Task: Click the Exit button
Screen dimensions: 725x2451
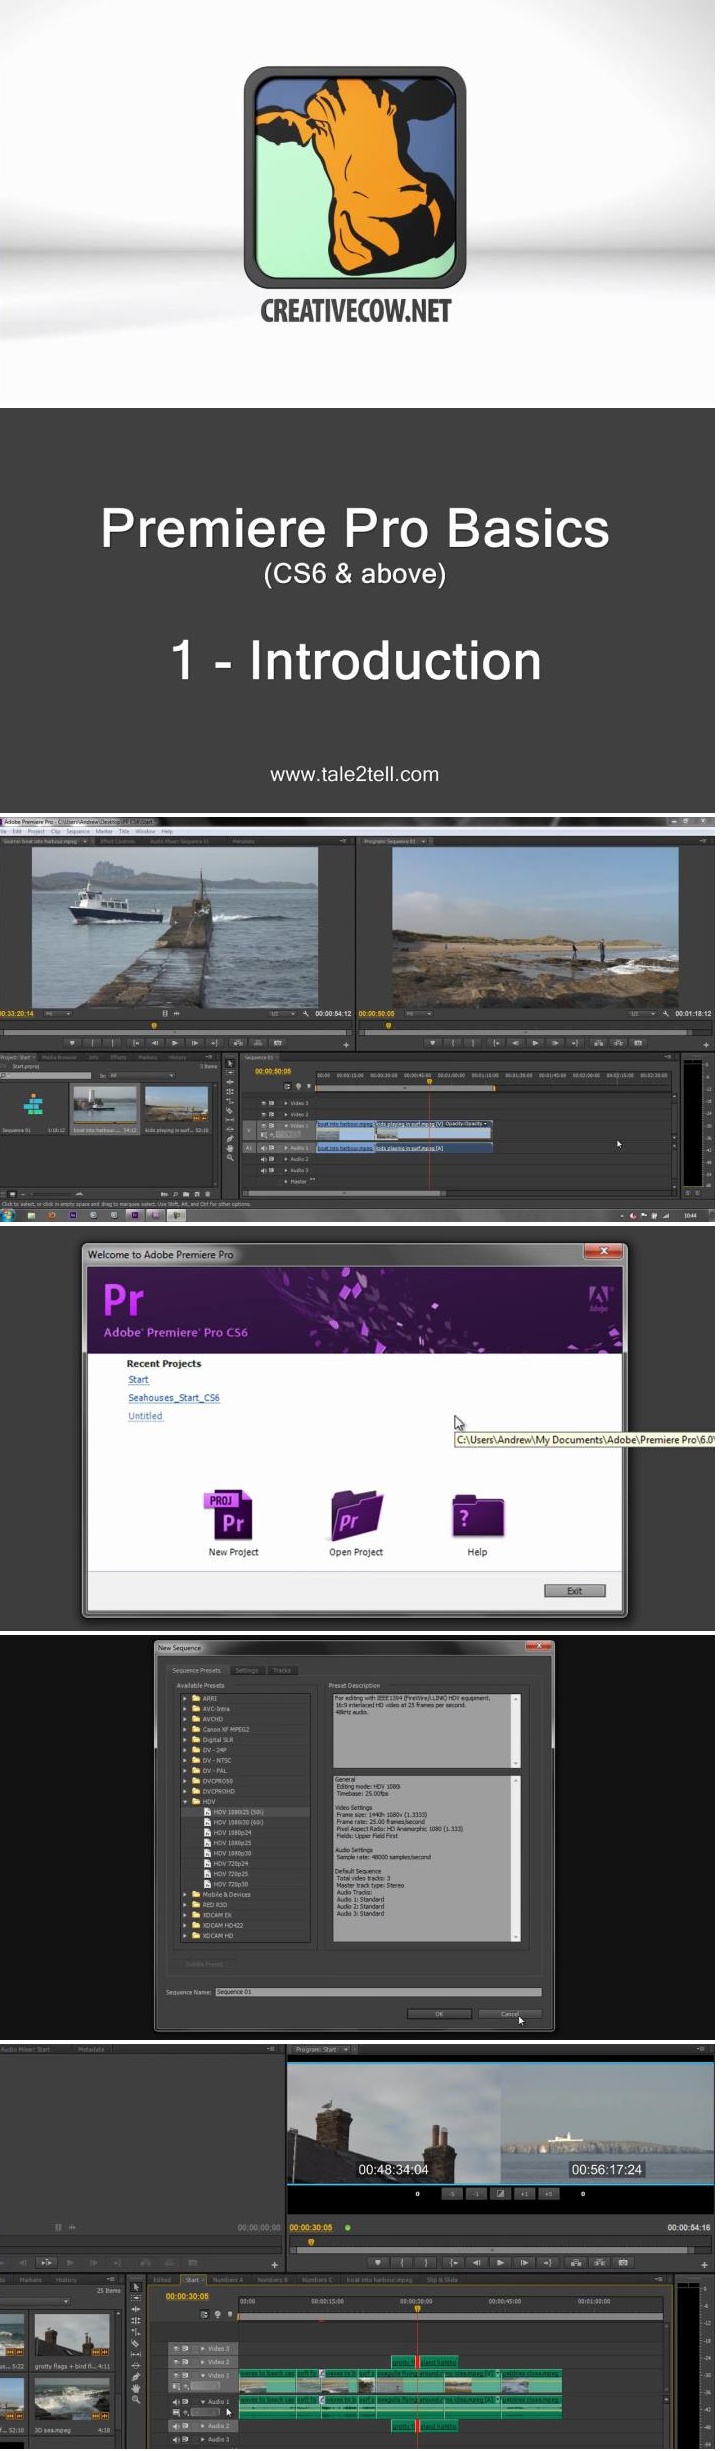Action: pyautogui.click(x=574, y=1590)
